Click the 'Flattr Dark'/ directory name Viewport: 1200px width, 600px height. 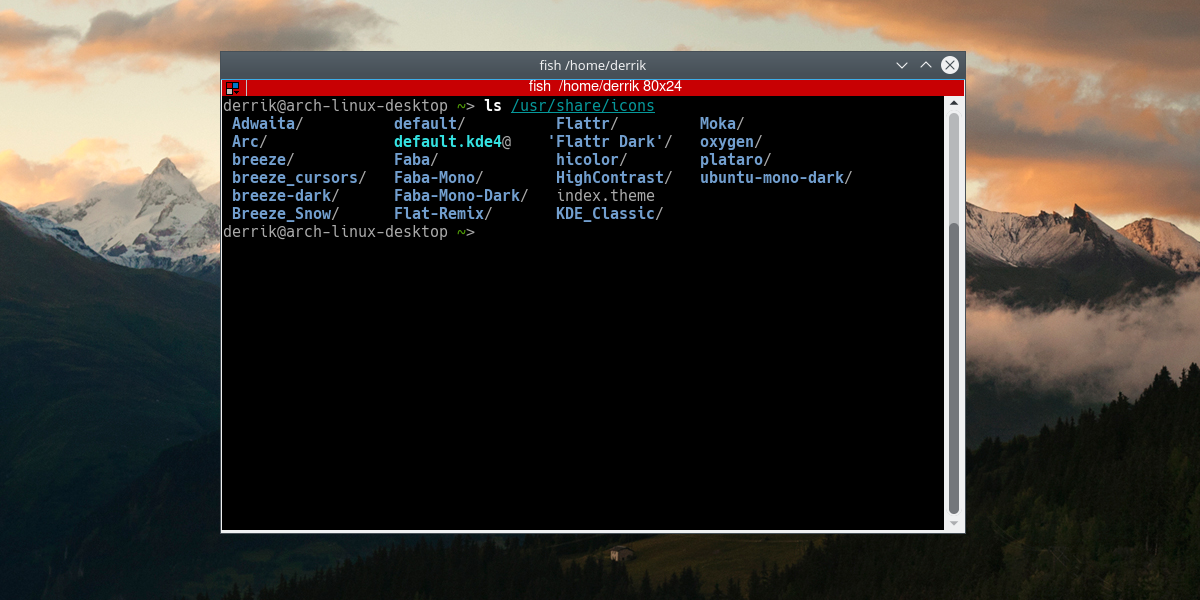click(610, 142)
